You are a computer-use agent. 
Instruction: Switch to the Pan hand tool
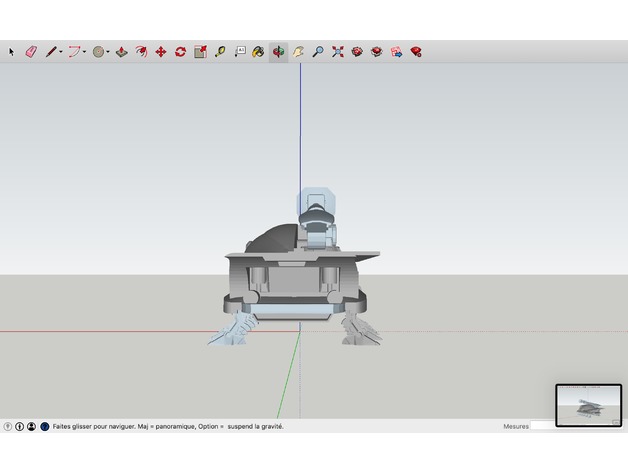(x=298, y=51)
